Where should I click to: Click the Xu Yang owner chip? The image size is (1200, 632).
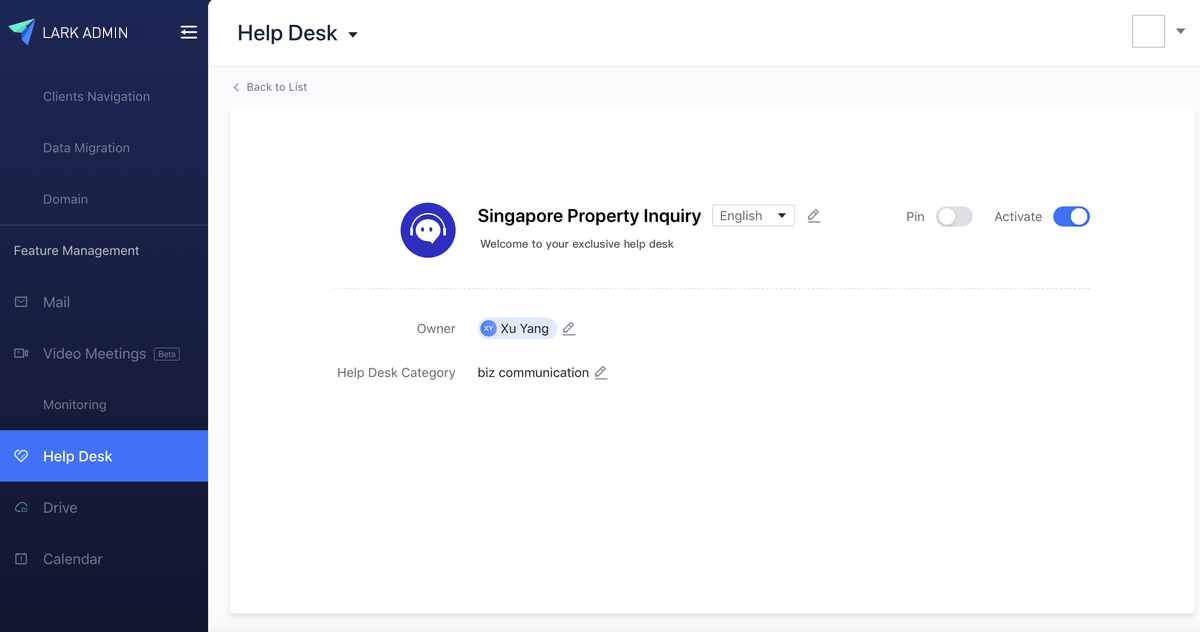coord(516,328)
